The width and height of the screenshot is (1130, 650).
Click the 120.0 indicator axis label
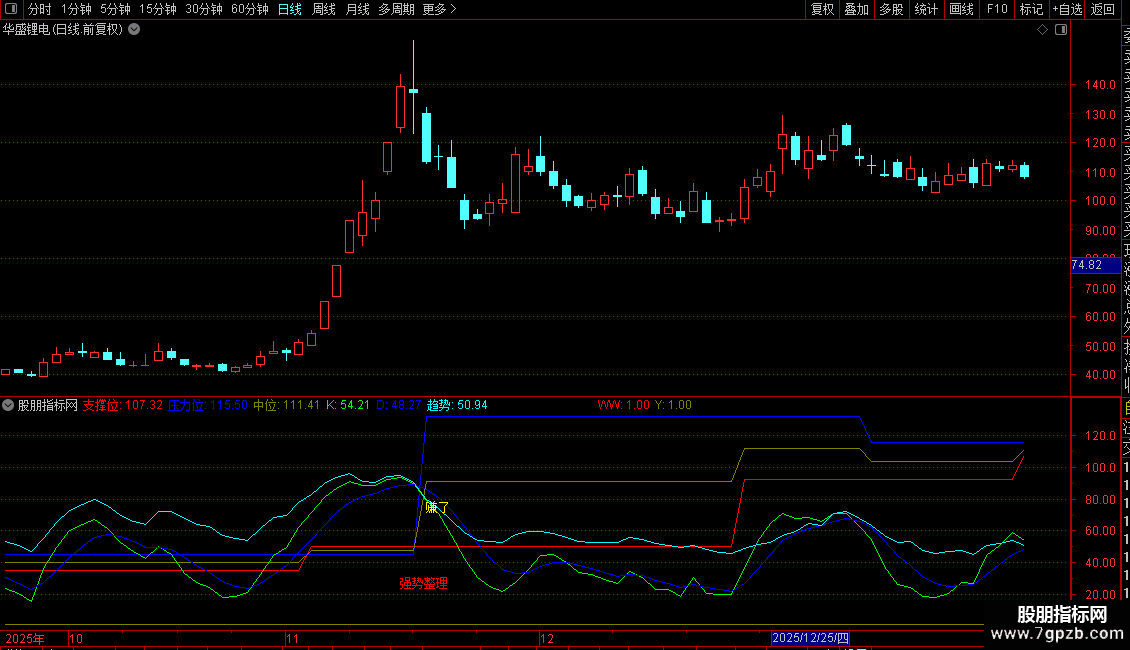point(1100,436)
